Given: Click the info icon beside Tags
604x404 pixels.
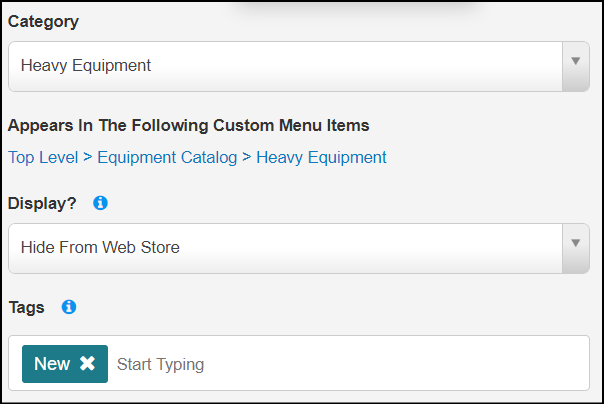Looking at the screenshot, I should coord(69,307).
